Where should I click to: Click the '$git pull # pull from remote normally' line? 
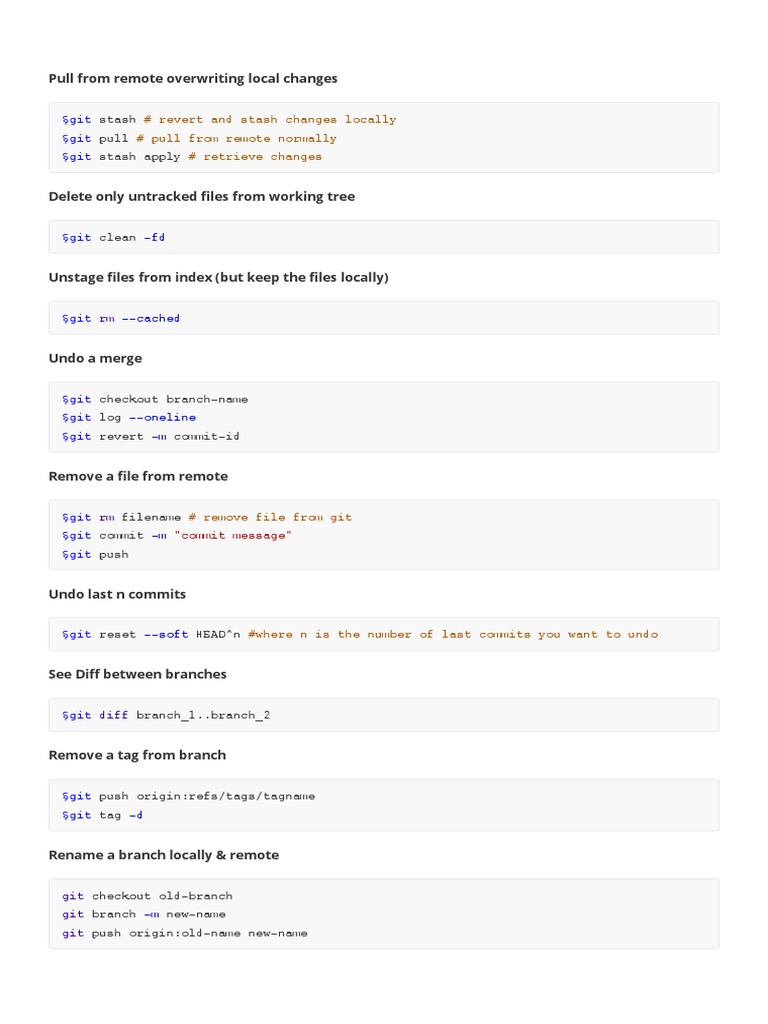(199, 138)
